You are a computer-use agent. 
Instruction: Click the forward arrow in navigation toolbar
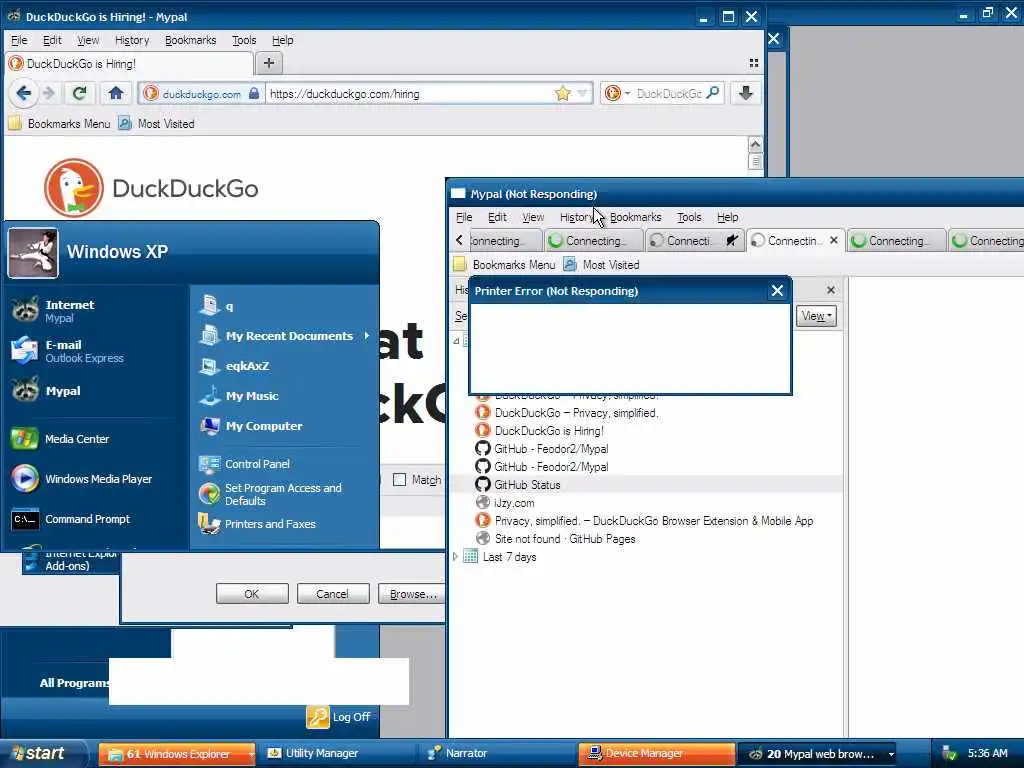(x=49, y=93)
